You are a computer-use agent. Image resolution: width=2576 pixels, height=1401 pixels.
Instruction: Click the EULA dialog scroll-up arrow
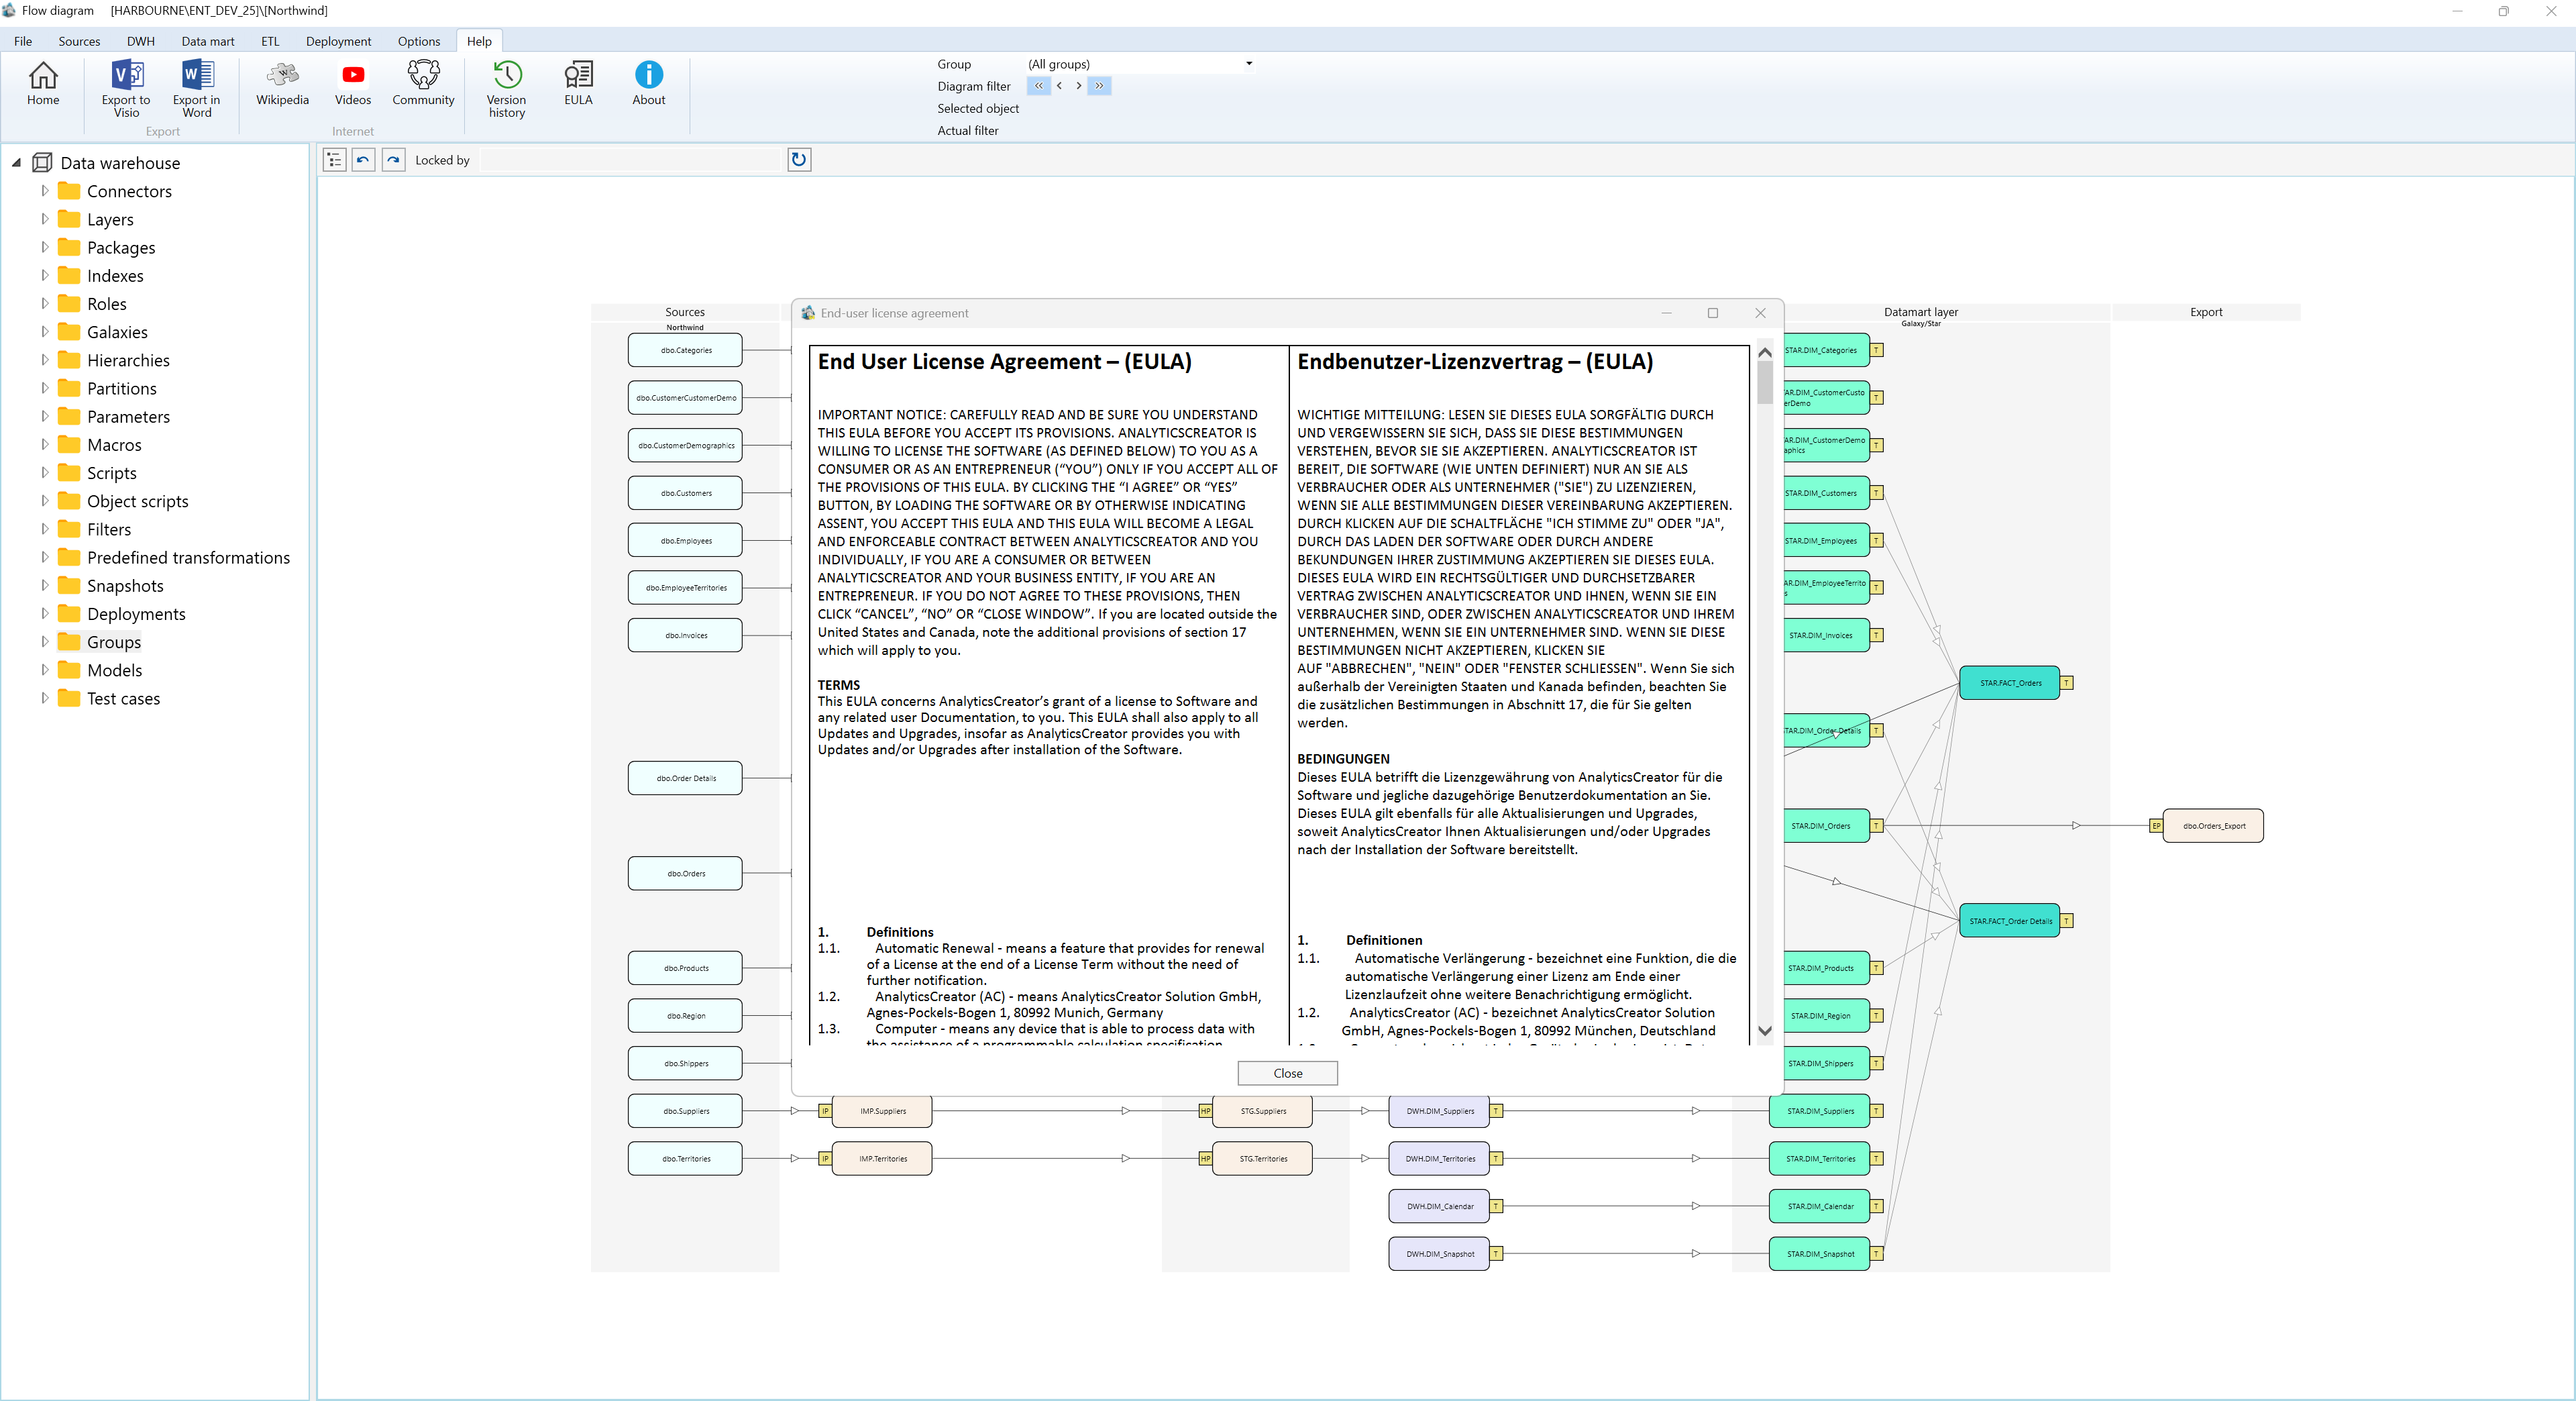[1764, 352]
